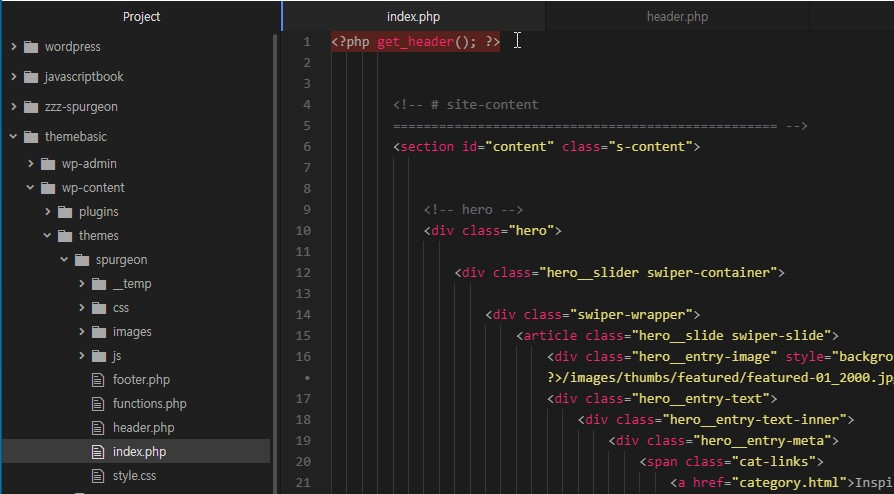Image resolution: width=894 pixels, height=494 pixels.
Task: Click the themebasic folder icon
Action: (31, 136)
